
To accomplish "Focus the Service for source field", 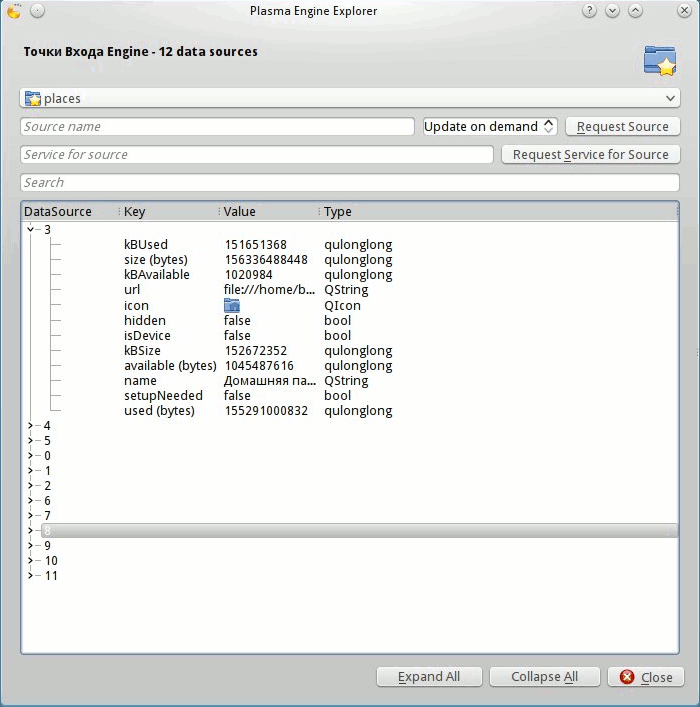I will point(257,155).
